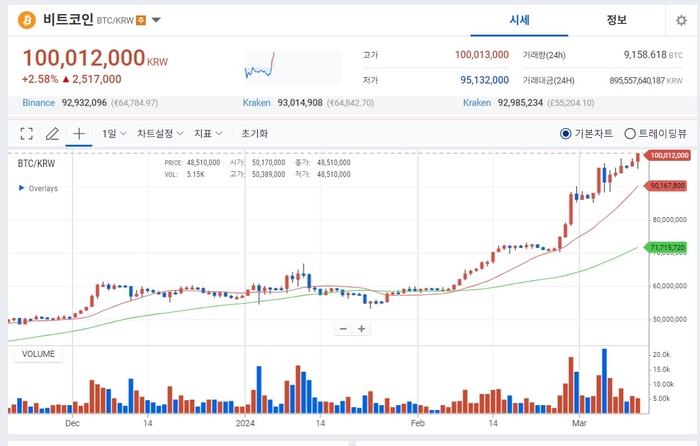Open the 1일 interval dropdown
The height and width of the screenshot is (446, 700).
pyautogui.click(x=114, y=133)
